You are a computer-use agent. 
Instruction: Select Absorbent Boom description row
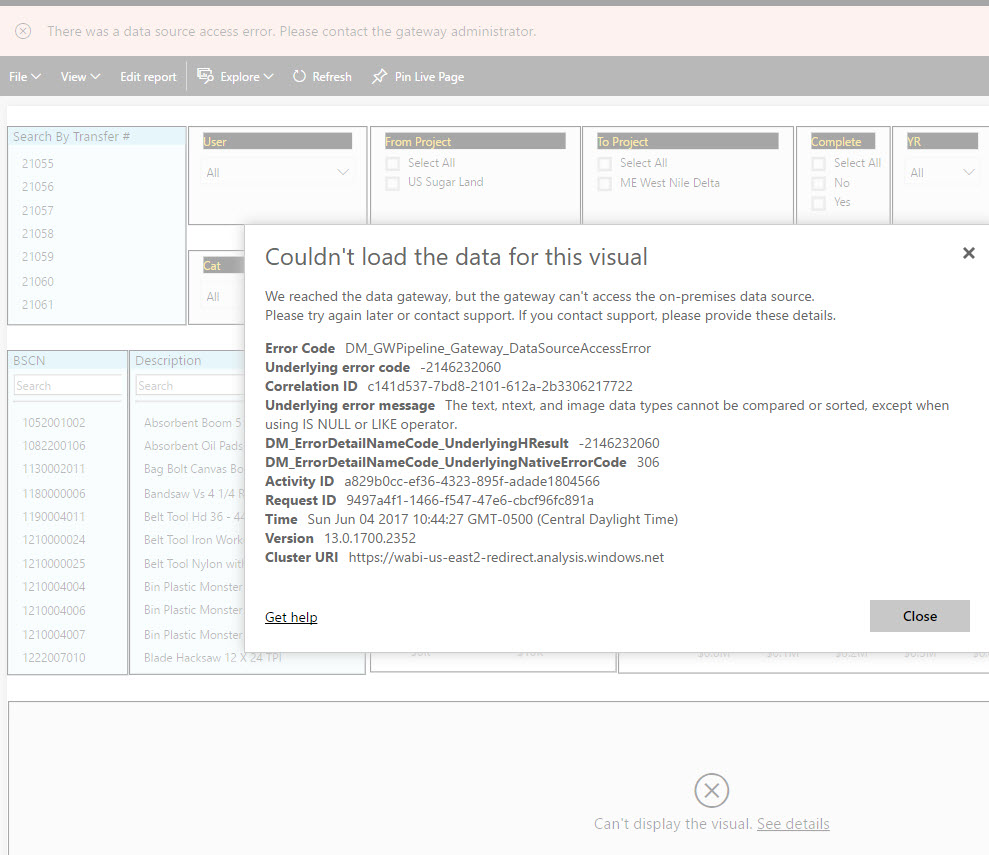pos(193,422)
